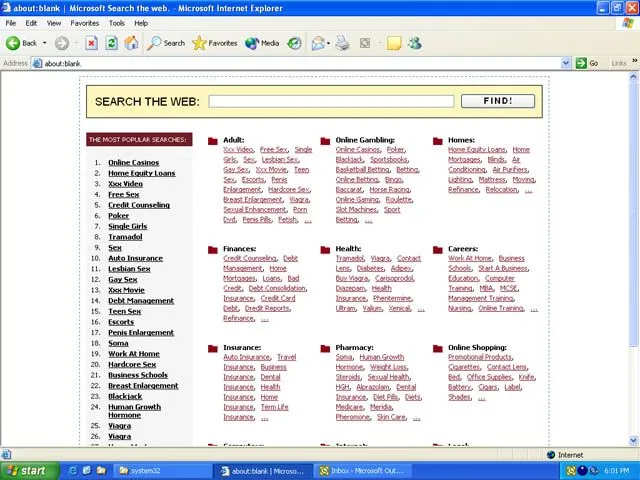Open the Tools menu
640x480 pixels.
tap(116, 23)
